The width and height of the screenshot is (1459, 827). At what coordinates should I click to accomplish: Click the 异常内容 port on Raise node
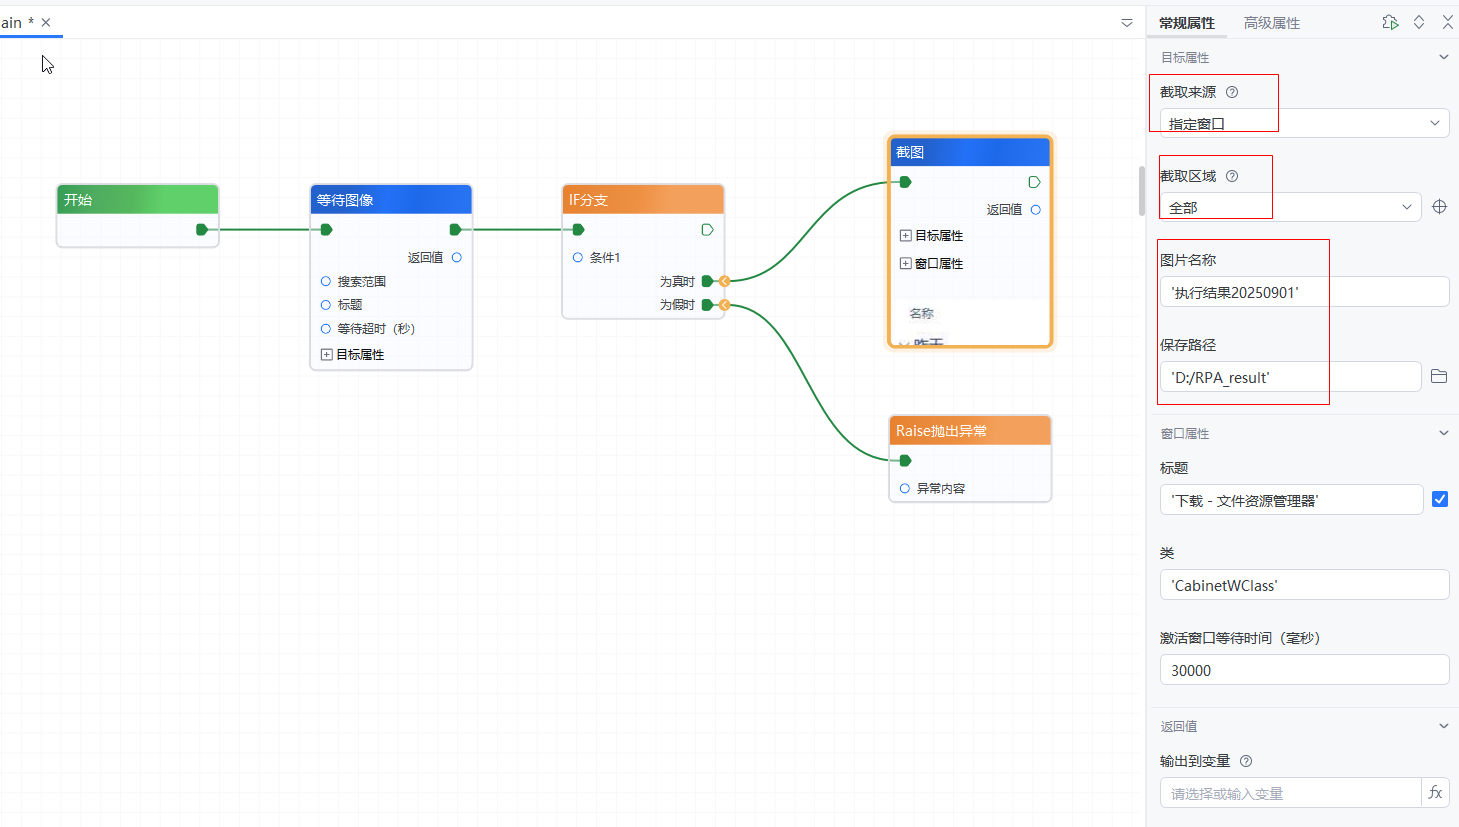tap(905, 488)
